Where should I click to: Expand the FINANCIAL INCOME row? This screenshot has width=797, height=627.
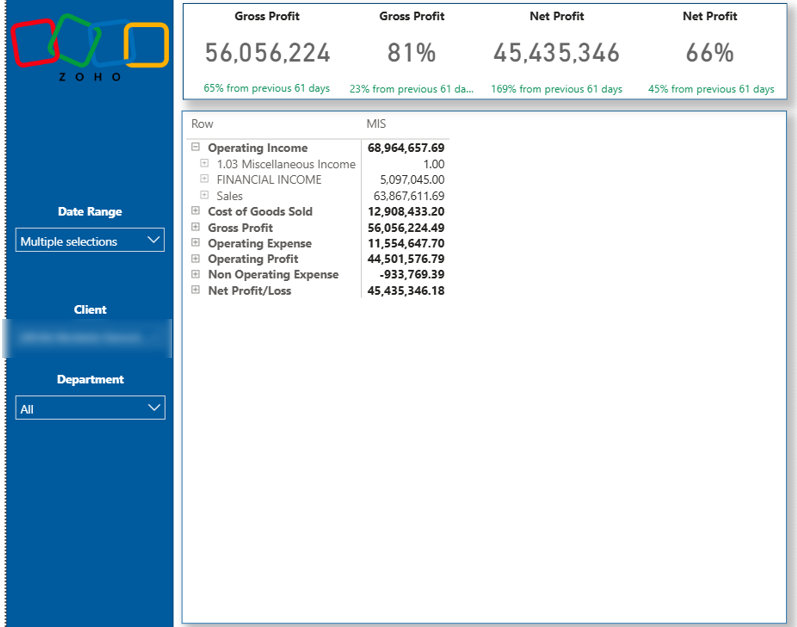click(205, 180)
